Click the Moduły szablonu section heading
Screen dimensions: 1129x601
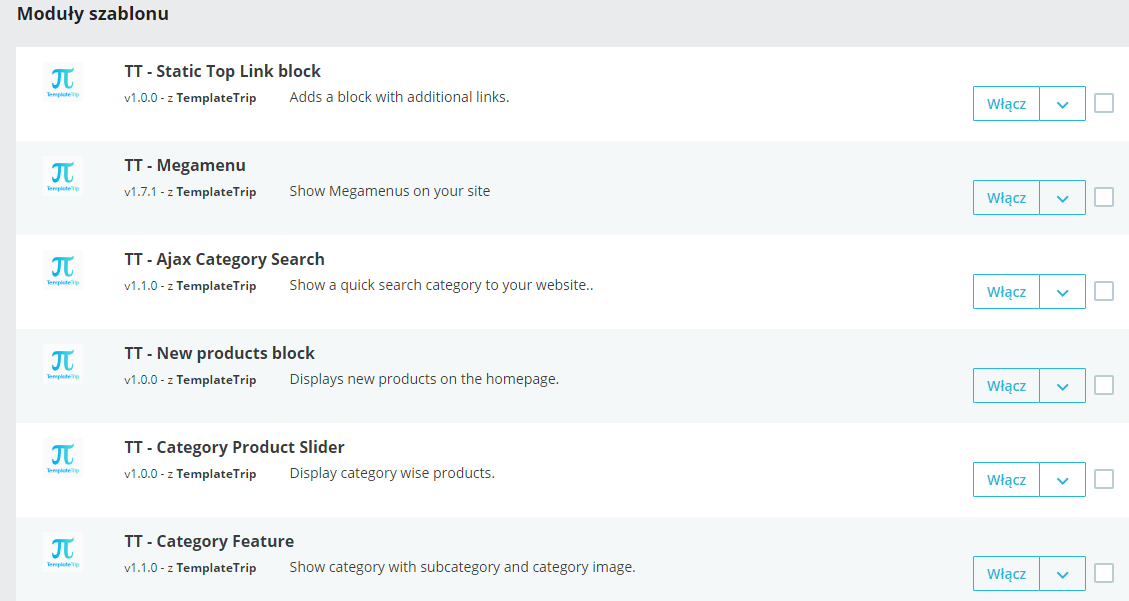coord(93,14)
